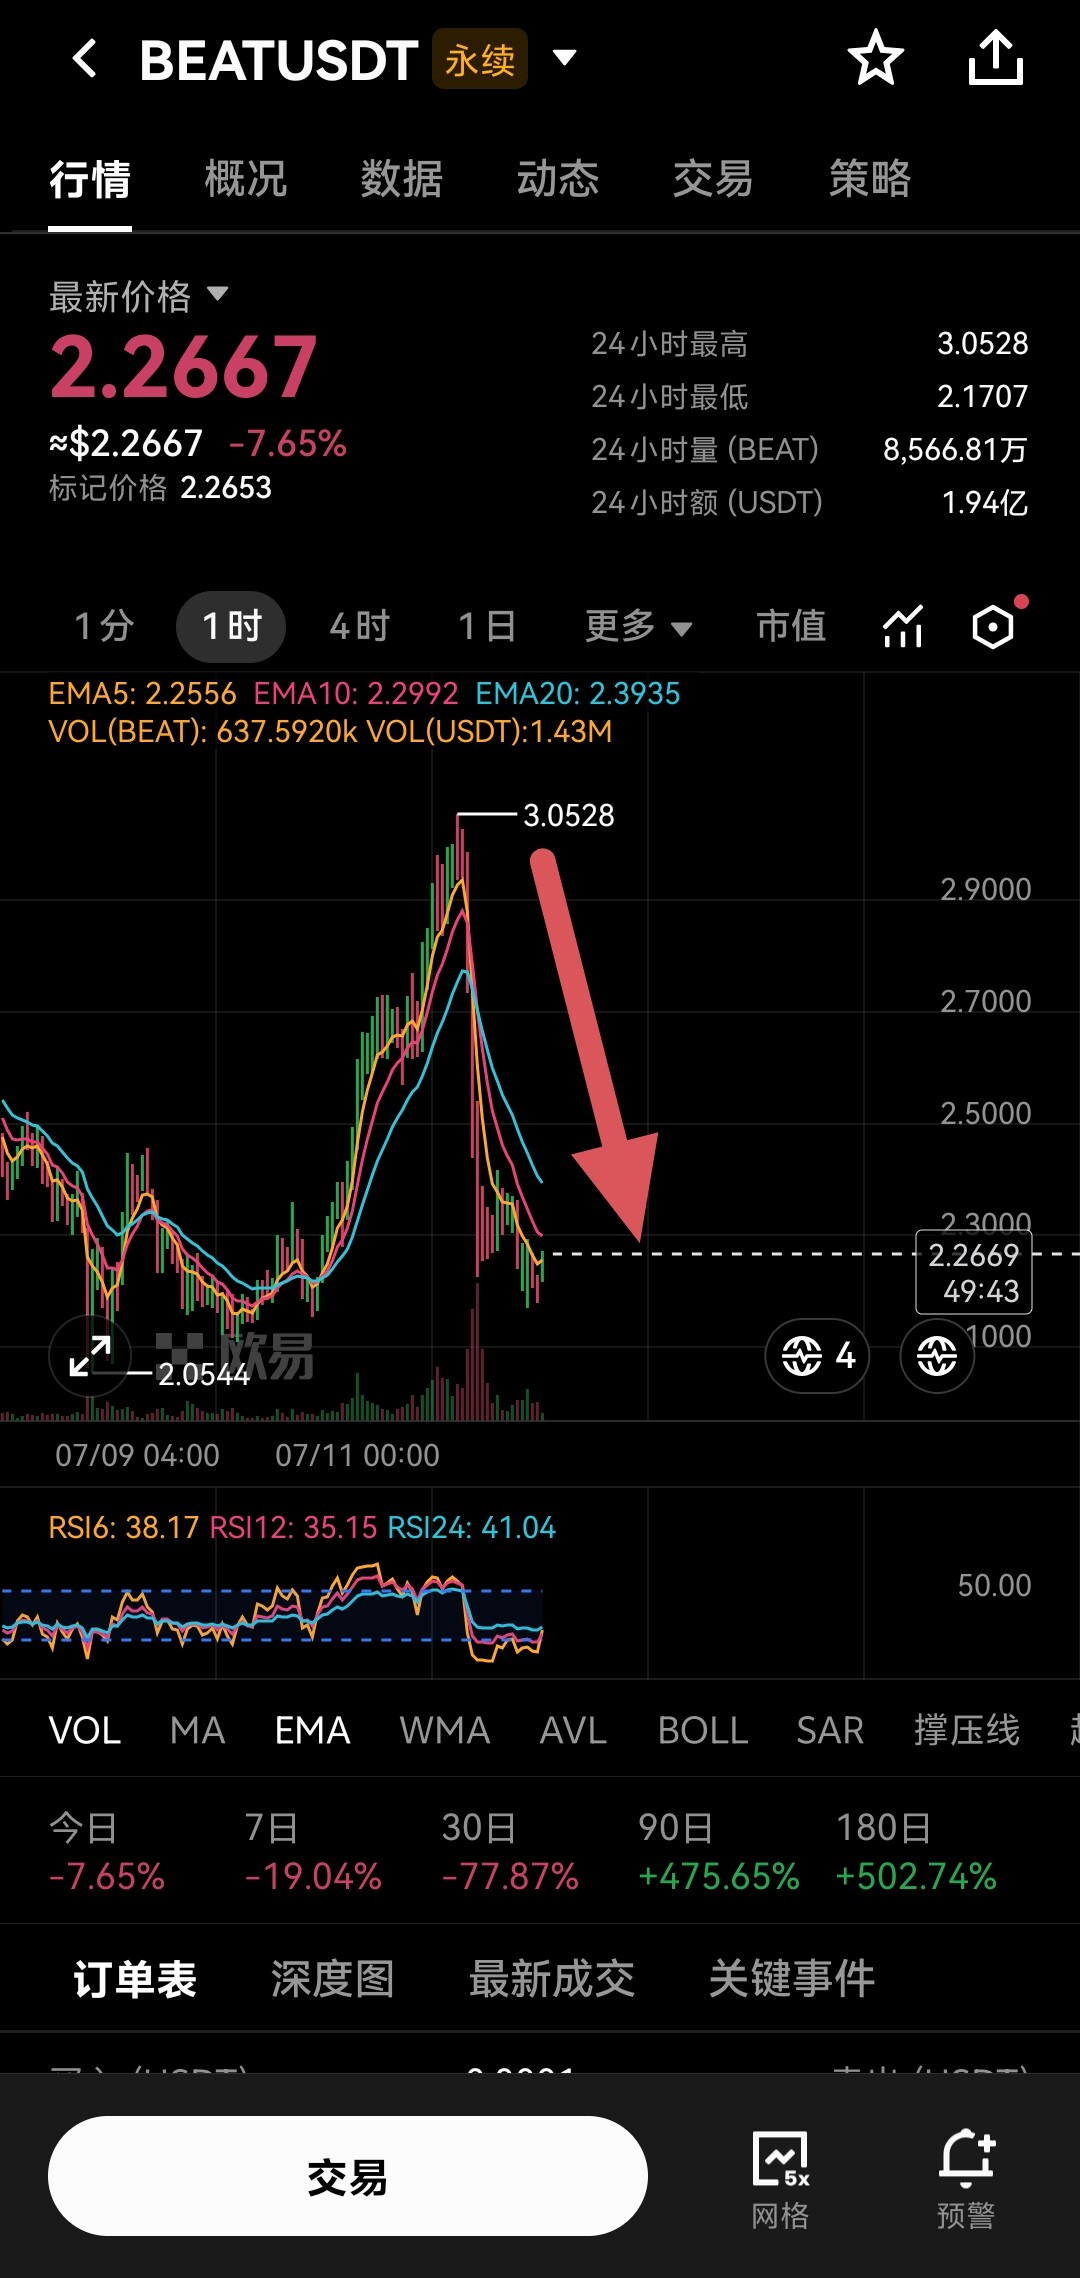This screenshot has height=2278, width=1080.
Task: Toggle the EMA indicator
Action: pos(313,1731)
